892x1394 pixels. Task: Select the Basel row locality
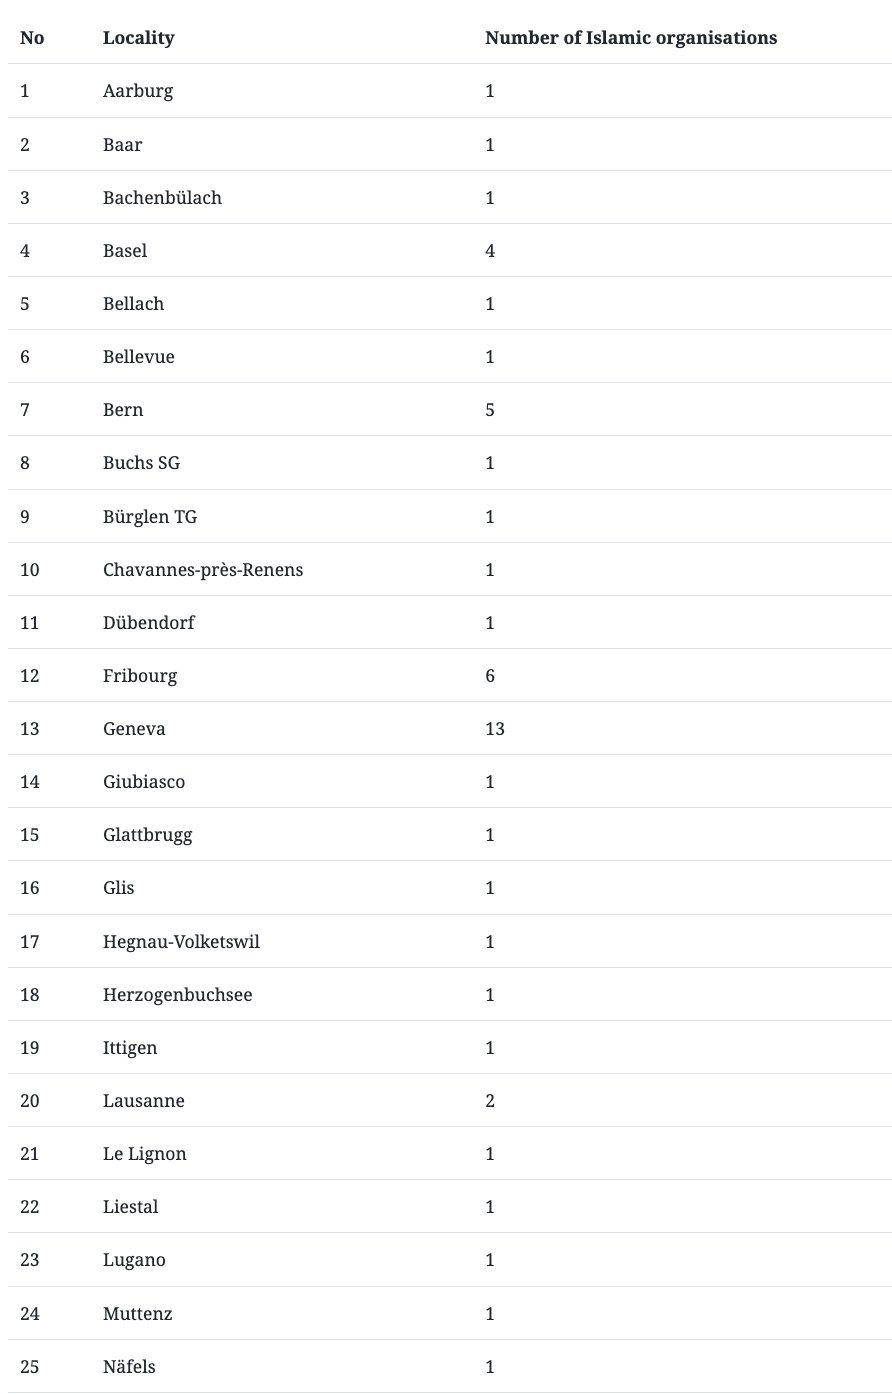pyautogui.click(x=125, y=251)
